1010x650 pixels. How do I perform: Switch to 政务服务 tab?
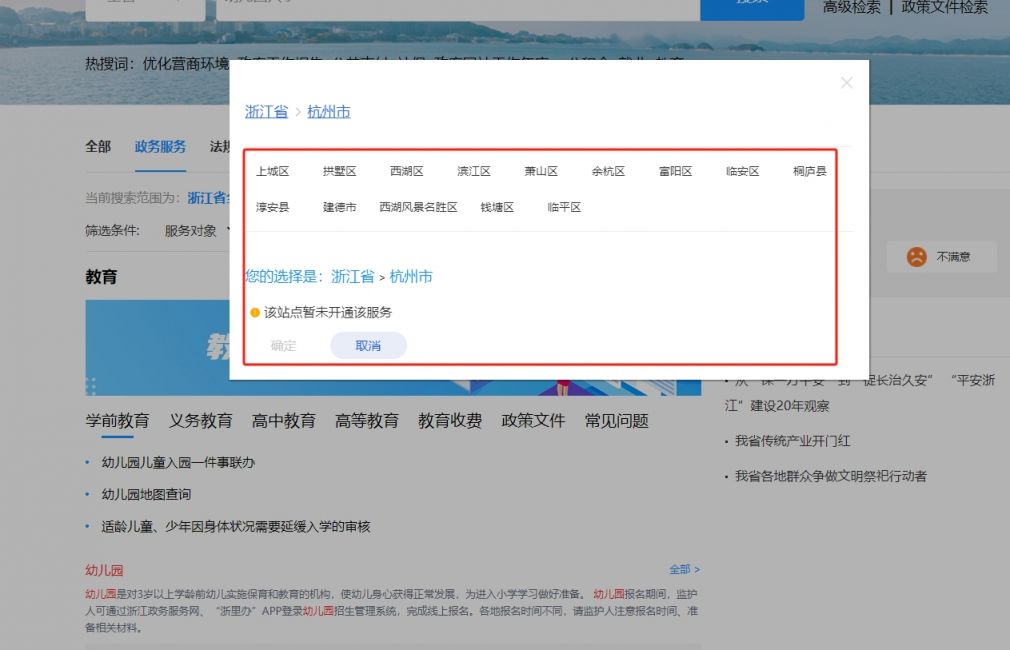click(160, 147)
